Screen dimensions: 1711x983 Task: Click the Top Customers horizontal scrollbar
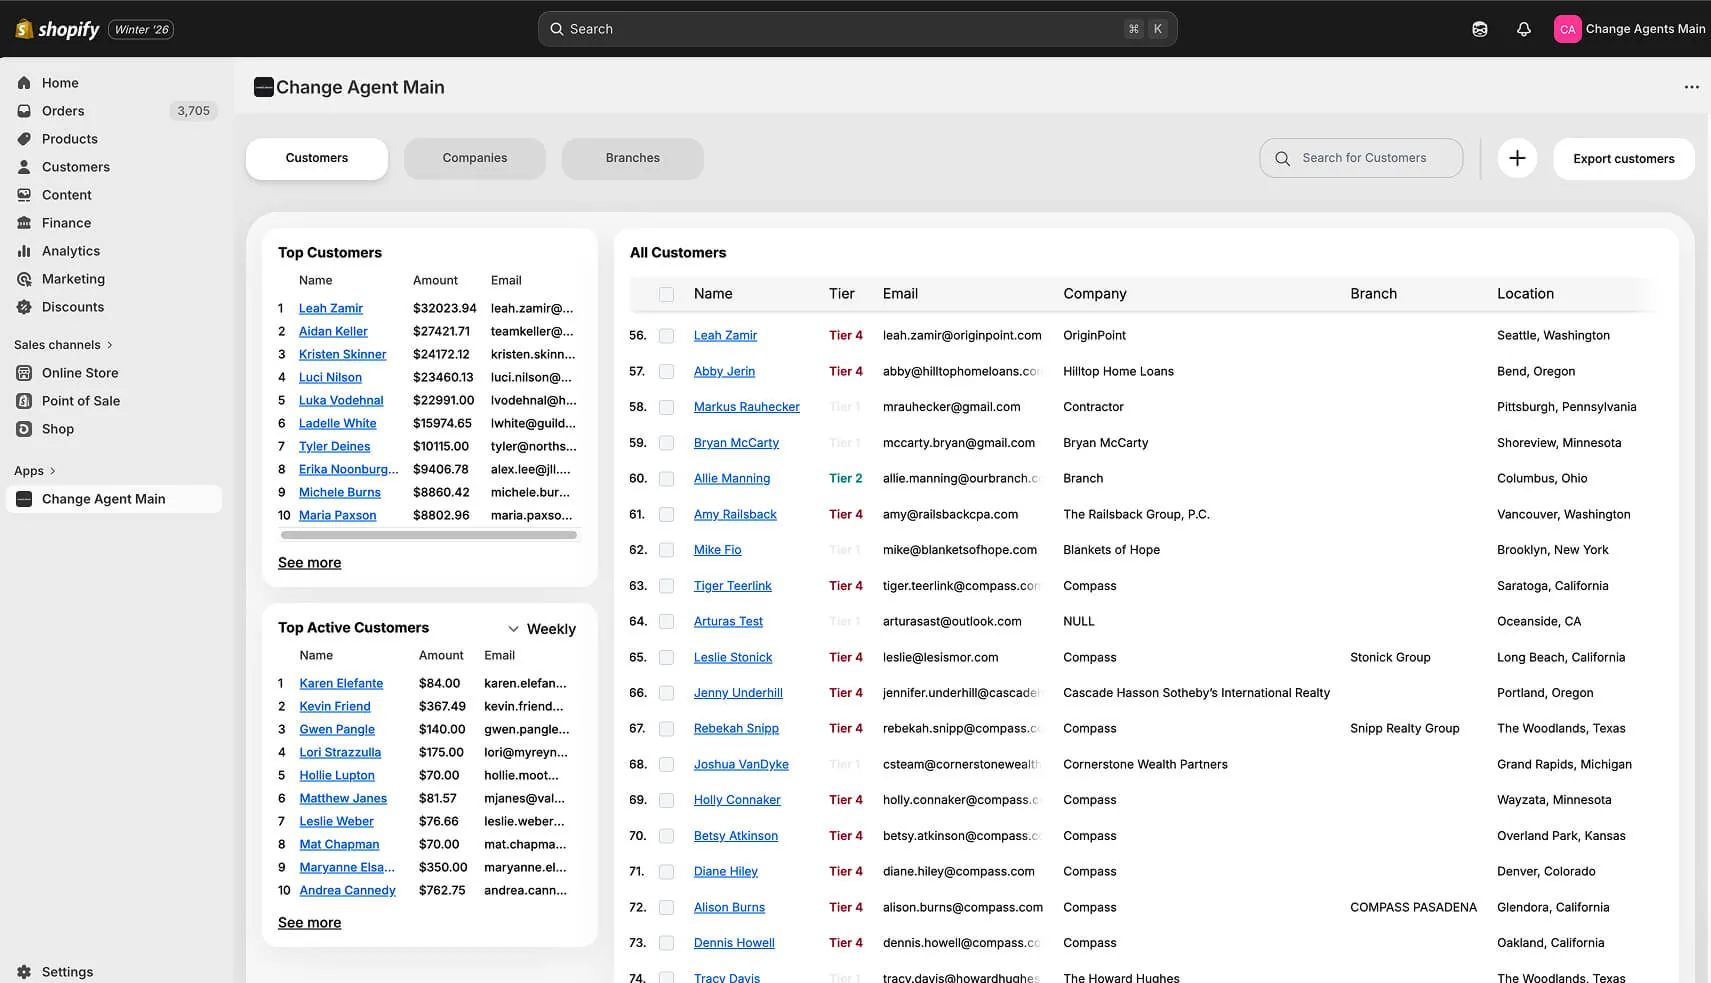pos(430,535)
